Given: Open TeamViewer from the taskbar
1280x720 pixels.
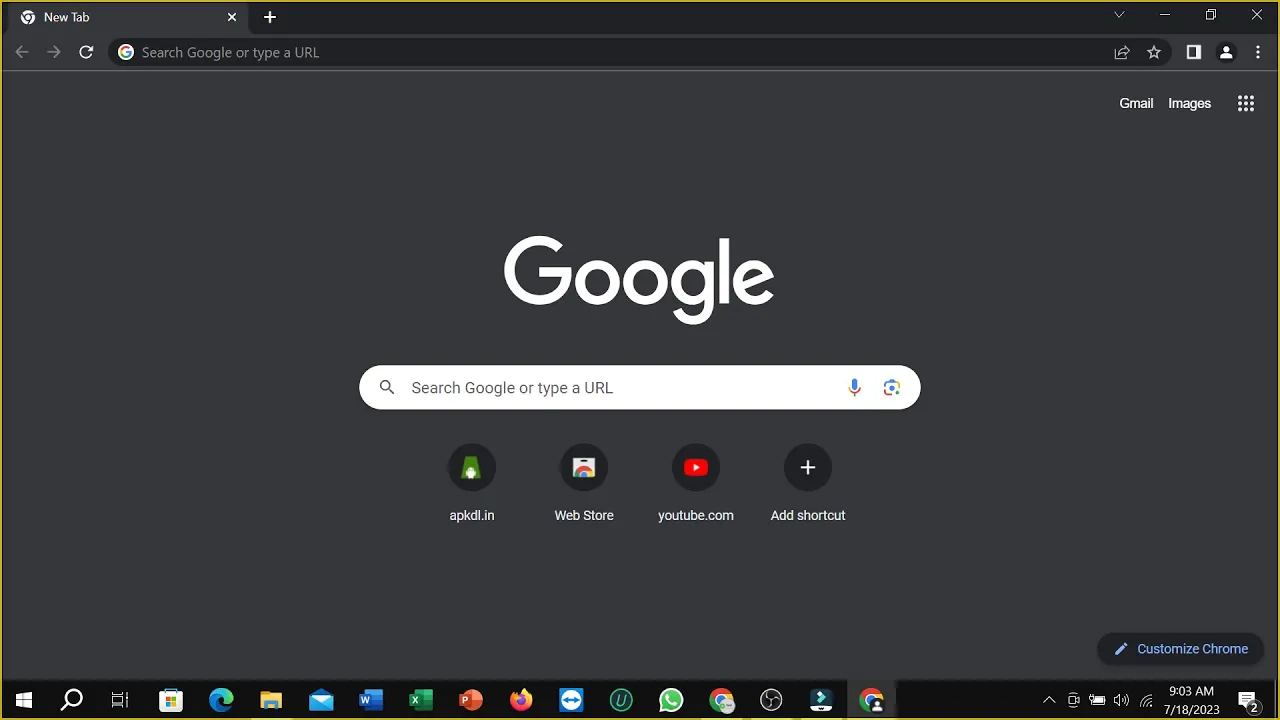Looking at the screenshot, I should pos(571,700).
